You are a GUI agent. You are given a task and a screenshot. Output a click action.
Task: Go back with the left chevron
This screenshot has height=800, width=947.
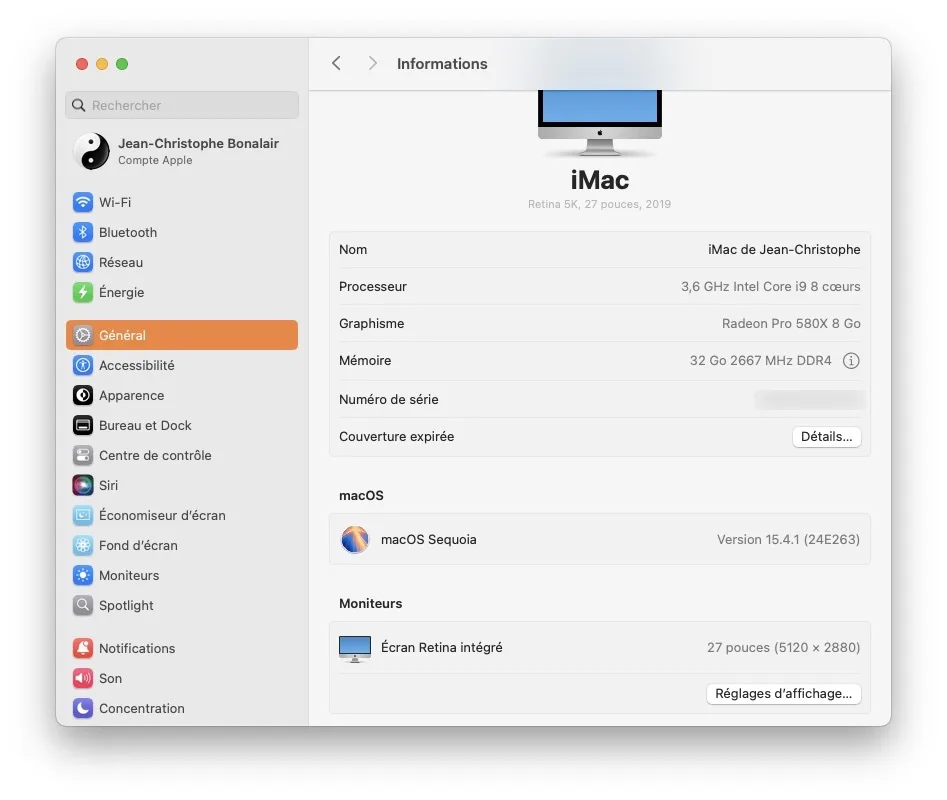click(336, 63)
